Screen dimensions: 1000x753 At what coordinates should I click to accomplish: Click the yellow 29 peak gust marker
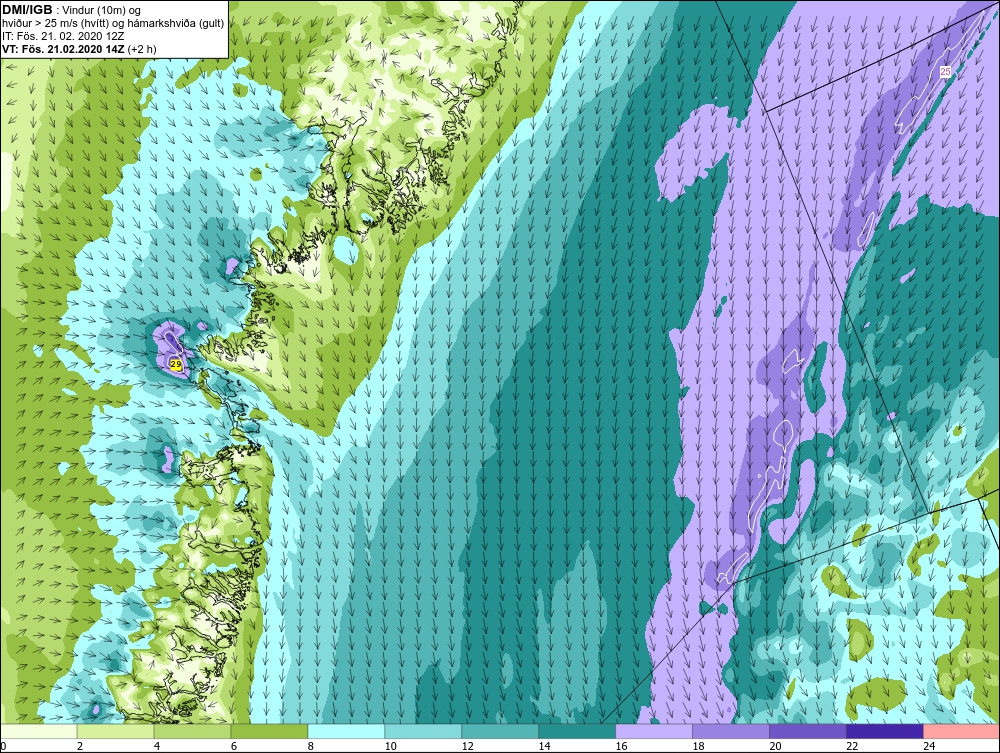(x=176, y=364)
